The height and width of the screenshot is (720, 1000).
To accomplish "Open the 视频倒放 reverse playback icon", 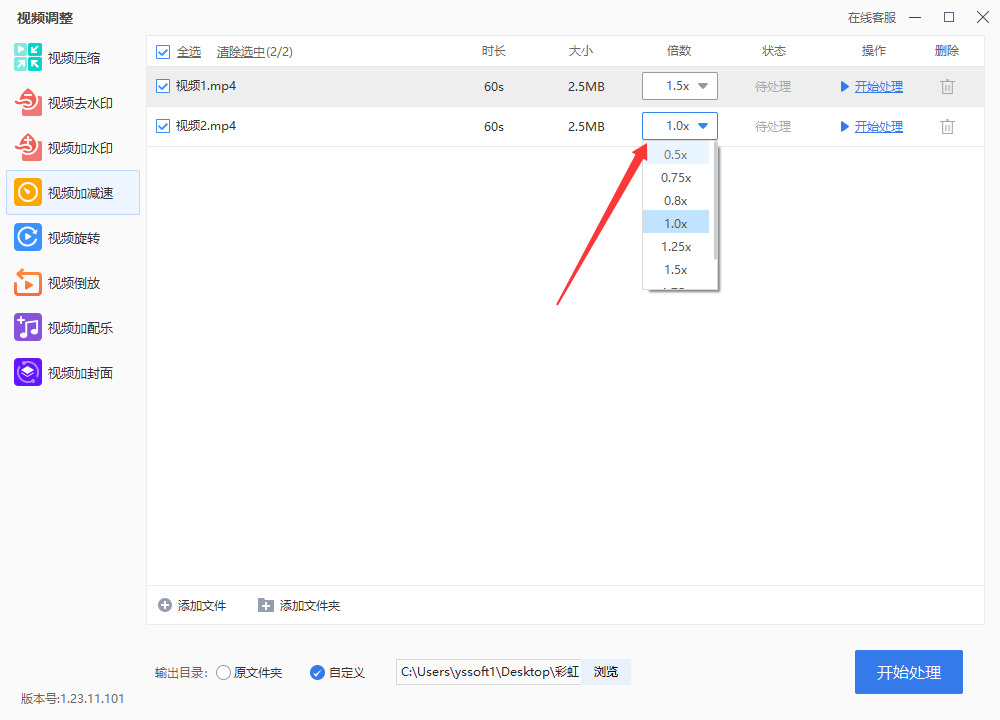I will 27,283.
